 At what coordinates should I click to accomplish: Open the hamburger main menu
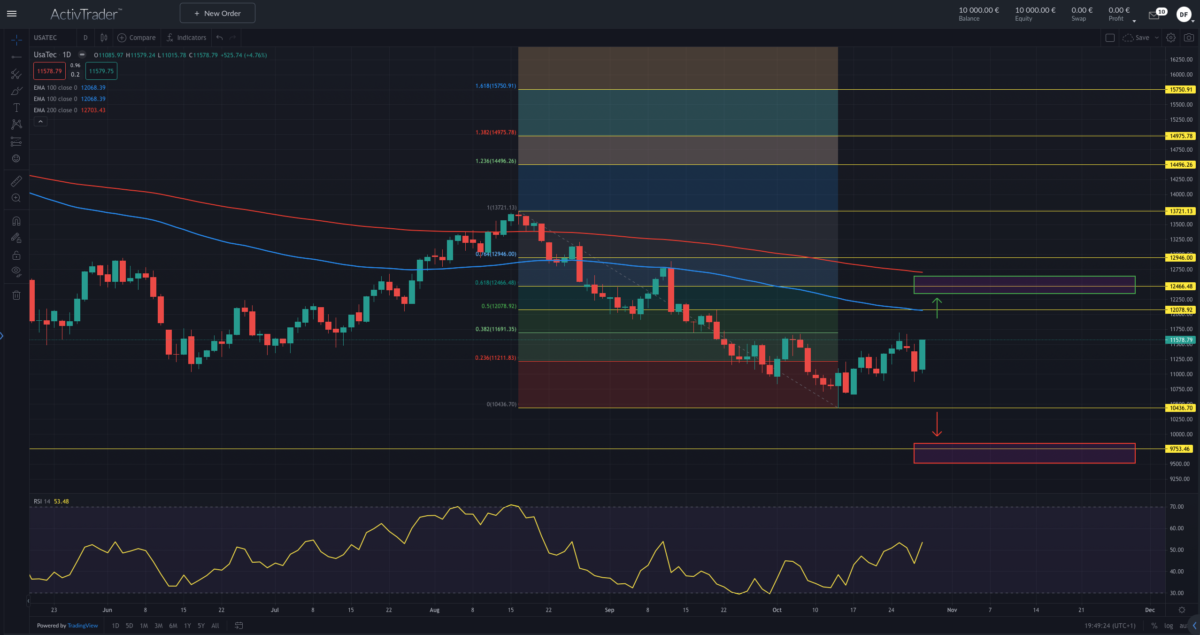pos(12,14)
